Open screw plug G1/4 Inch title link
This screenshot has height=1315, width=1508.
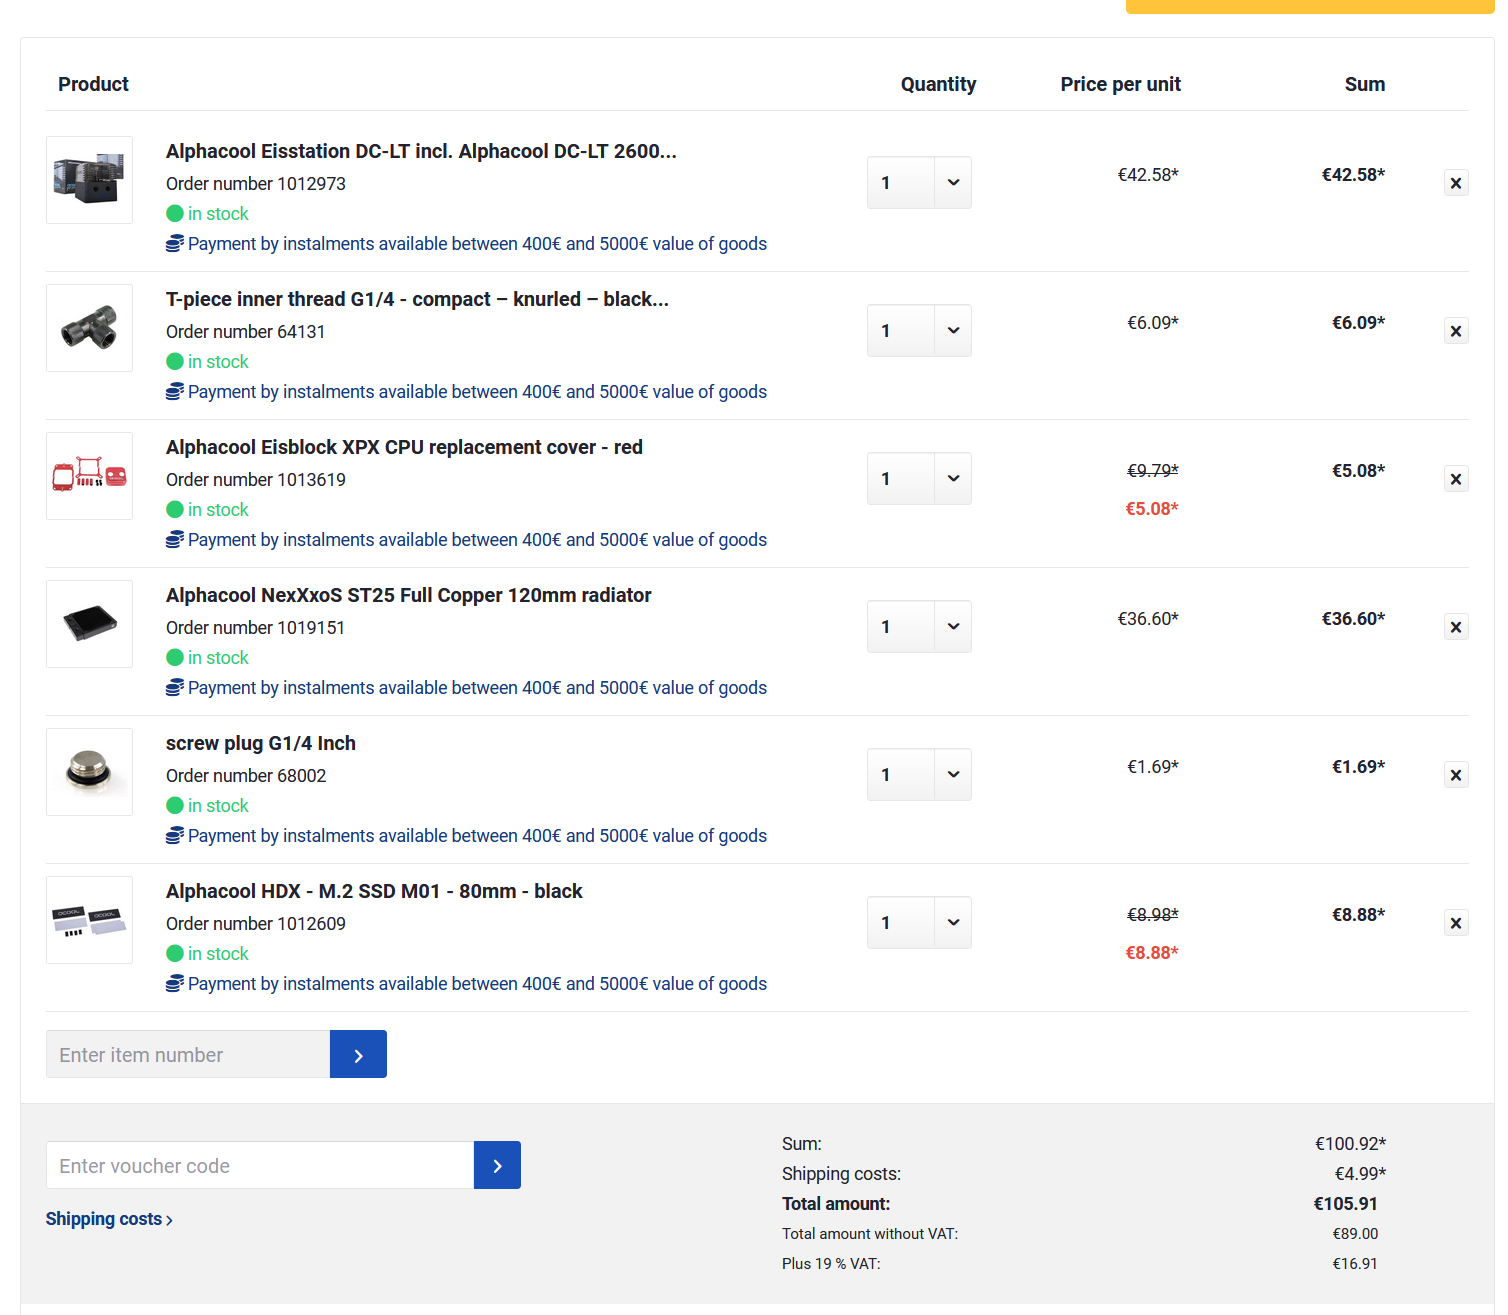(261, 743)
